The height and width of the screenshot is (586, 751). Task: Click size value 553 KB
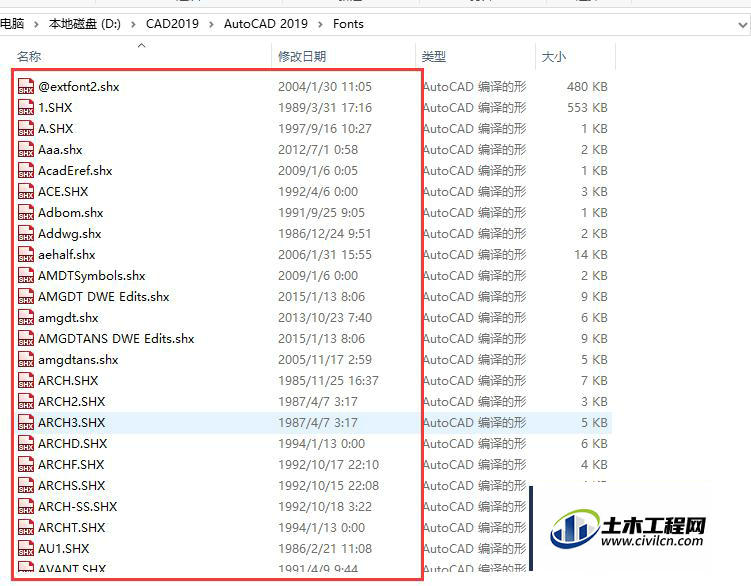587,107
